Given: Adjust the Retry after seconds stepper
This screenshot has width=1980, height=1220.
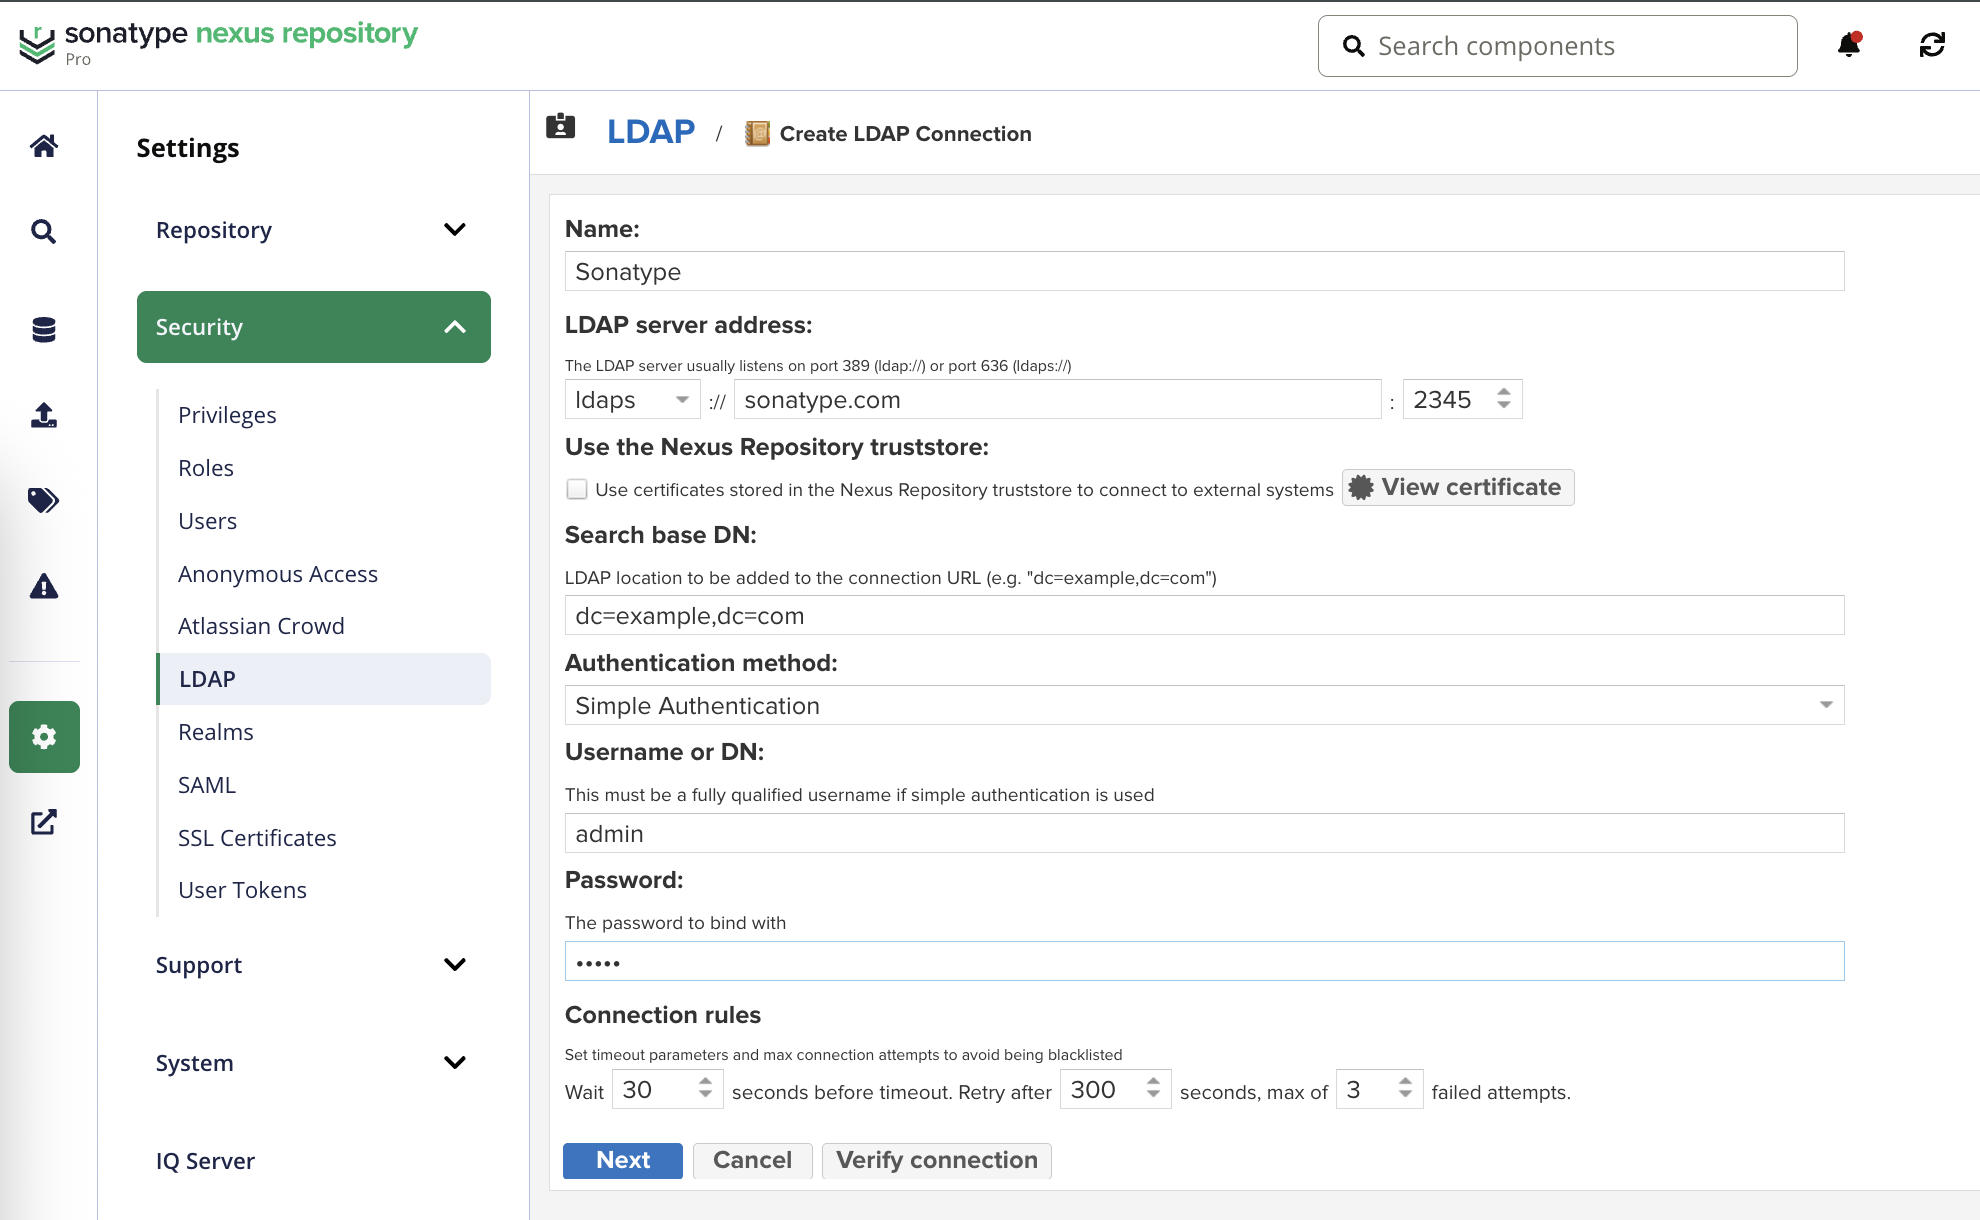Looking at the screenshot, I should click(1153, 1089).
